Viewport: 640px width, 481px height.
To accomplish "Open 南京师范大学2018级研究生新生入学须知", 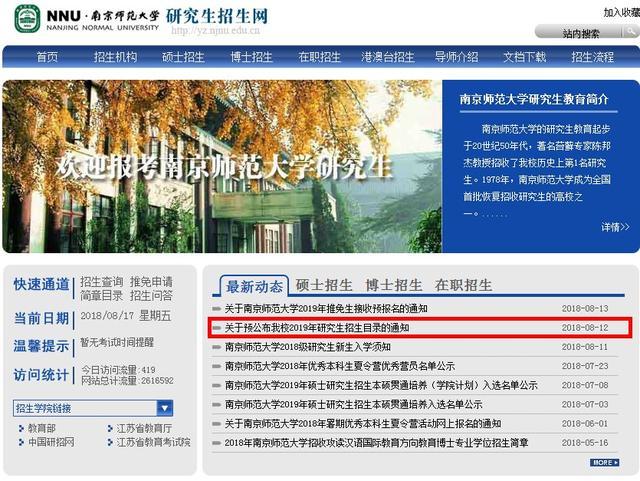I will pyautogui.click(x=308, y=347).
